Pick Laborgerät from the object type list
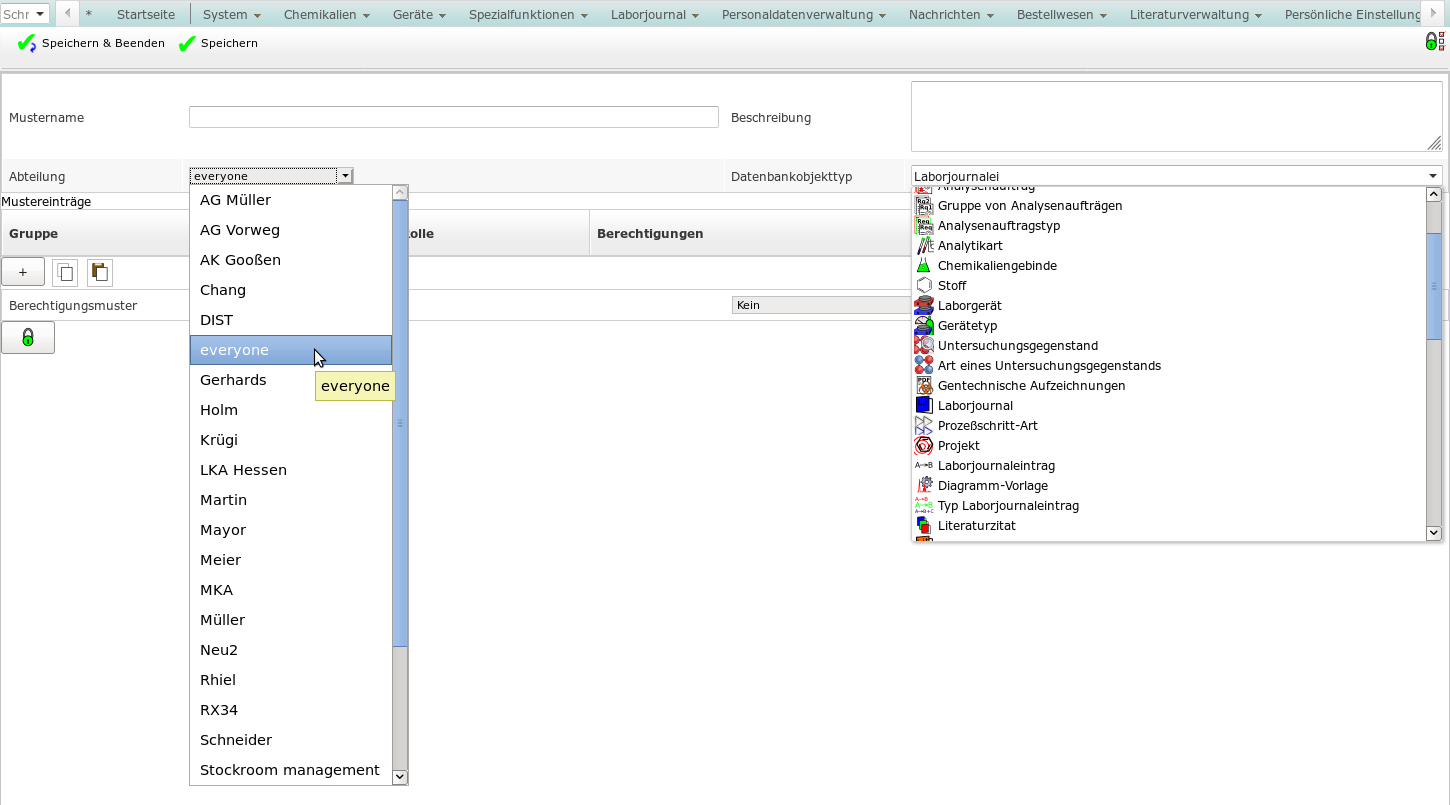Viewport: 1450px width, 805px height. click(969, 306)
